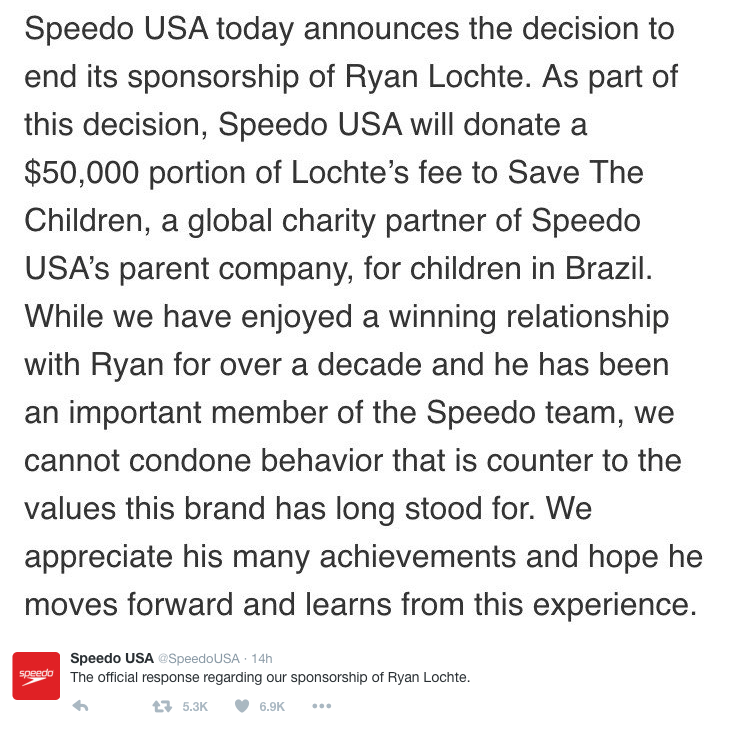Open the more options ellipsis menu
734x731 pixels.
[x=321, y=706]
